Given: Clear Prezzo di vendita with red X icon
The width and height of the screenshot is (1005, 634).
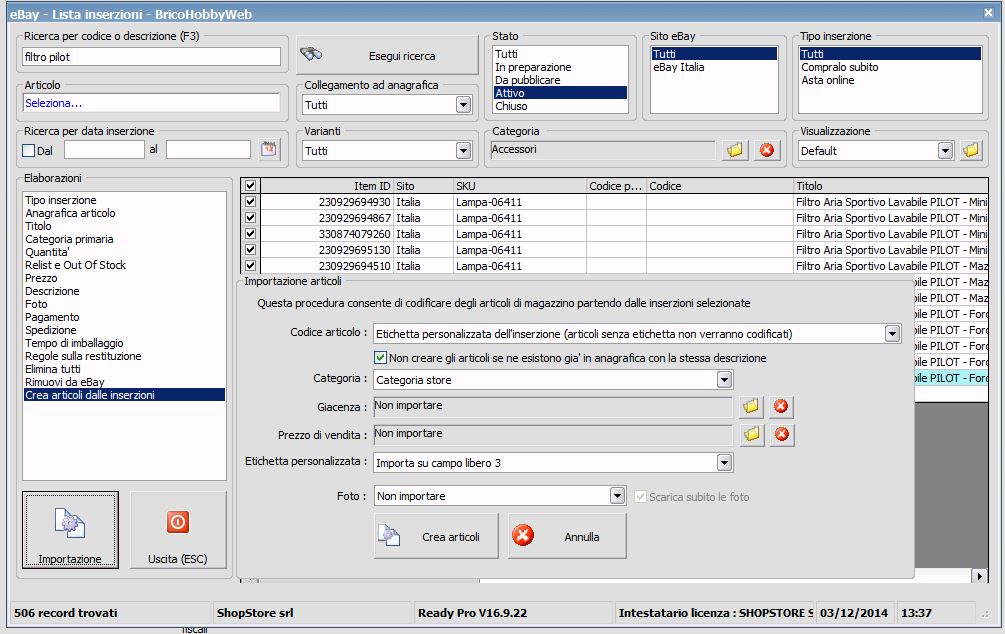Looking at the screenshot, I should (x=782, y=434).
